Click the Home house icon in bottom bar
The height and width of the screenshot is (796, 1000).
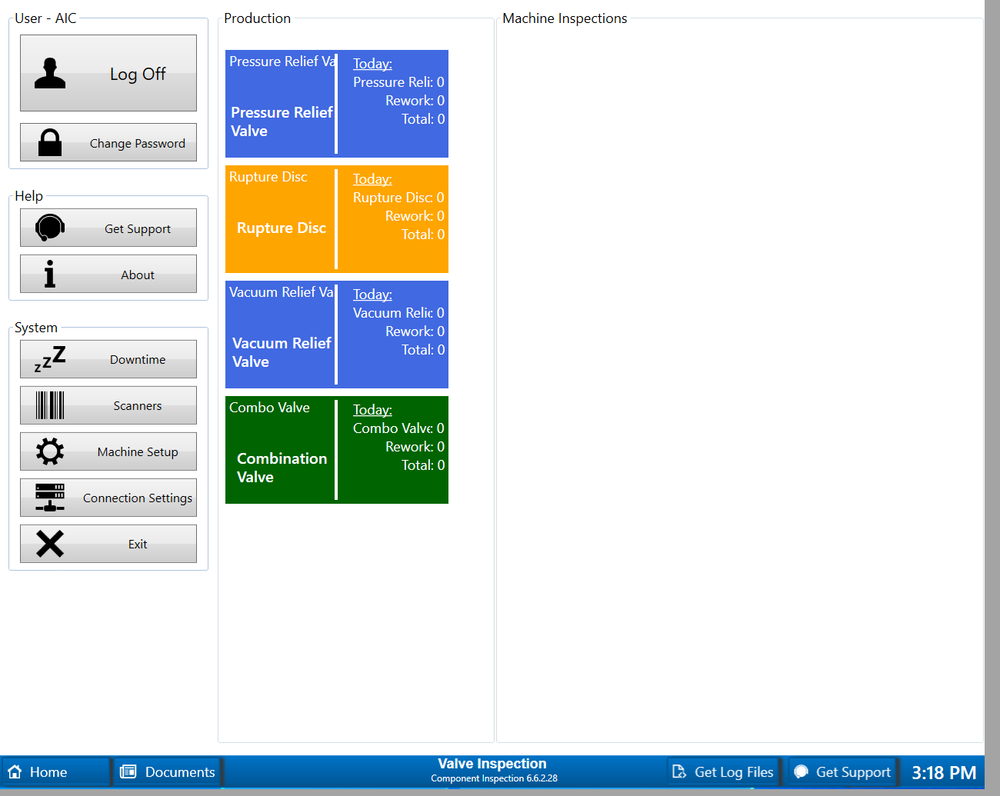[x=15, y=772]
